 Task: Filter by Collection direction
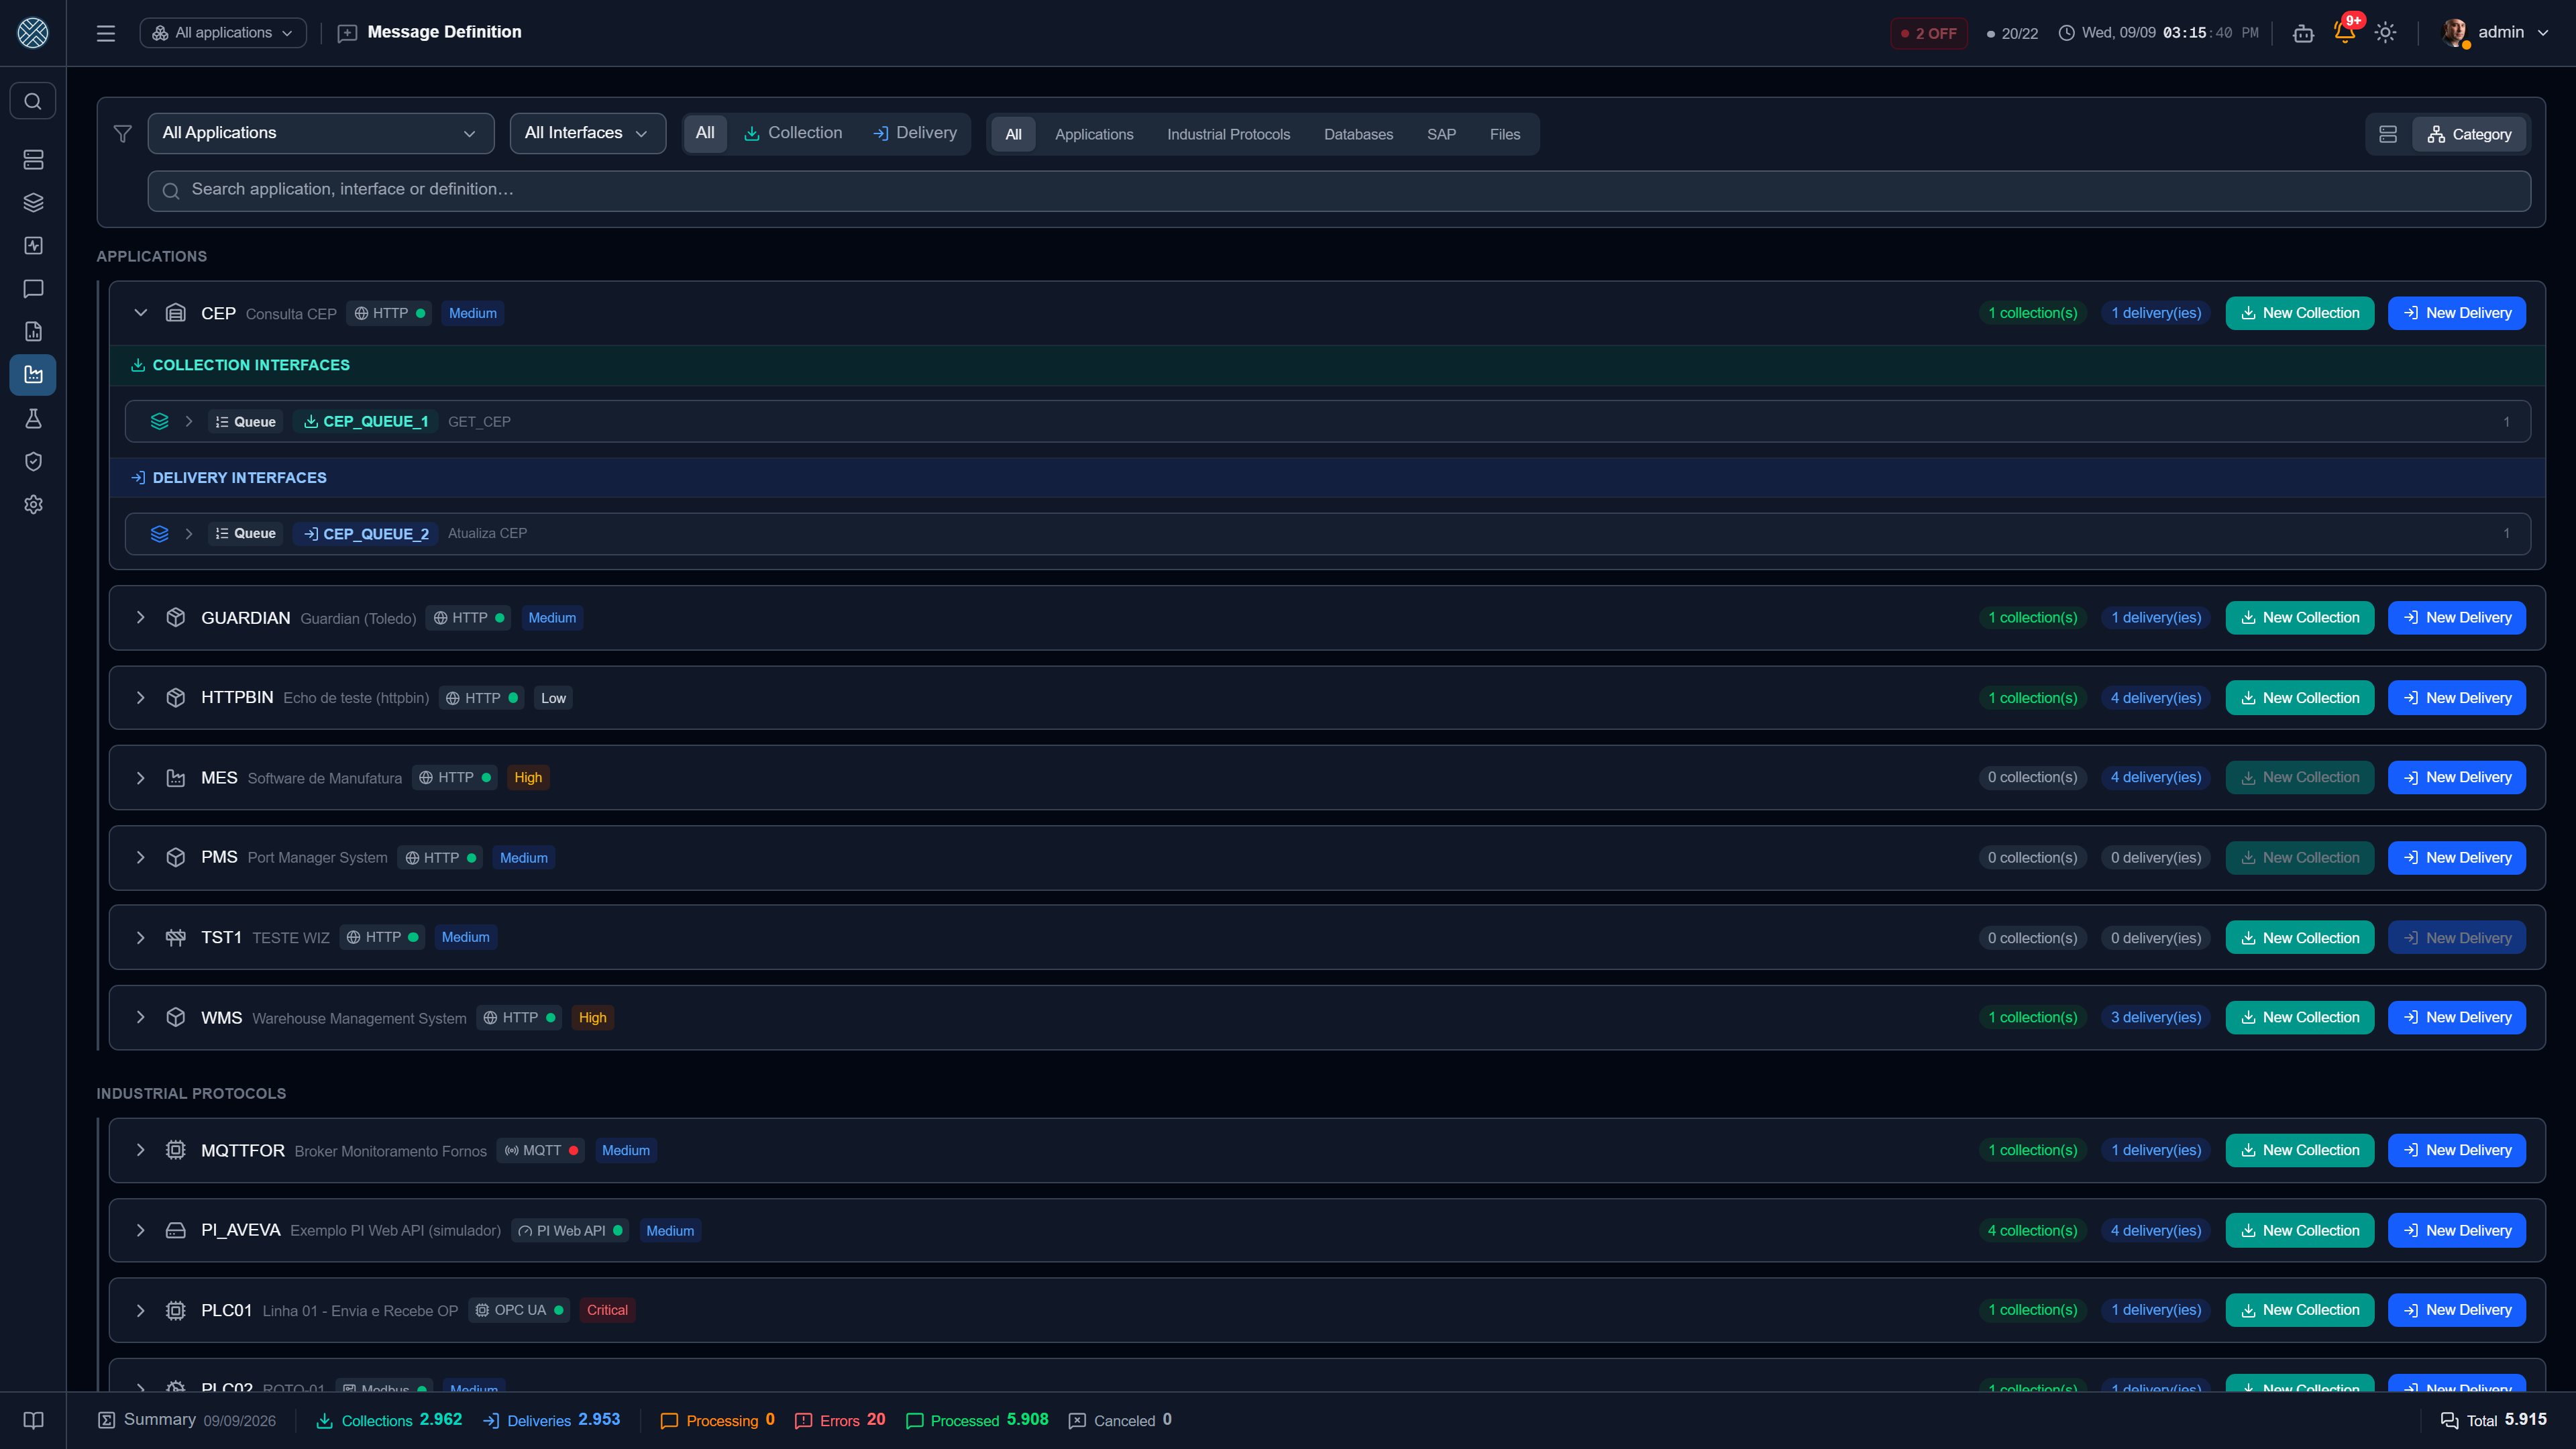[793, 133]
